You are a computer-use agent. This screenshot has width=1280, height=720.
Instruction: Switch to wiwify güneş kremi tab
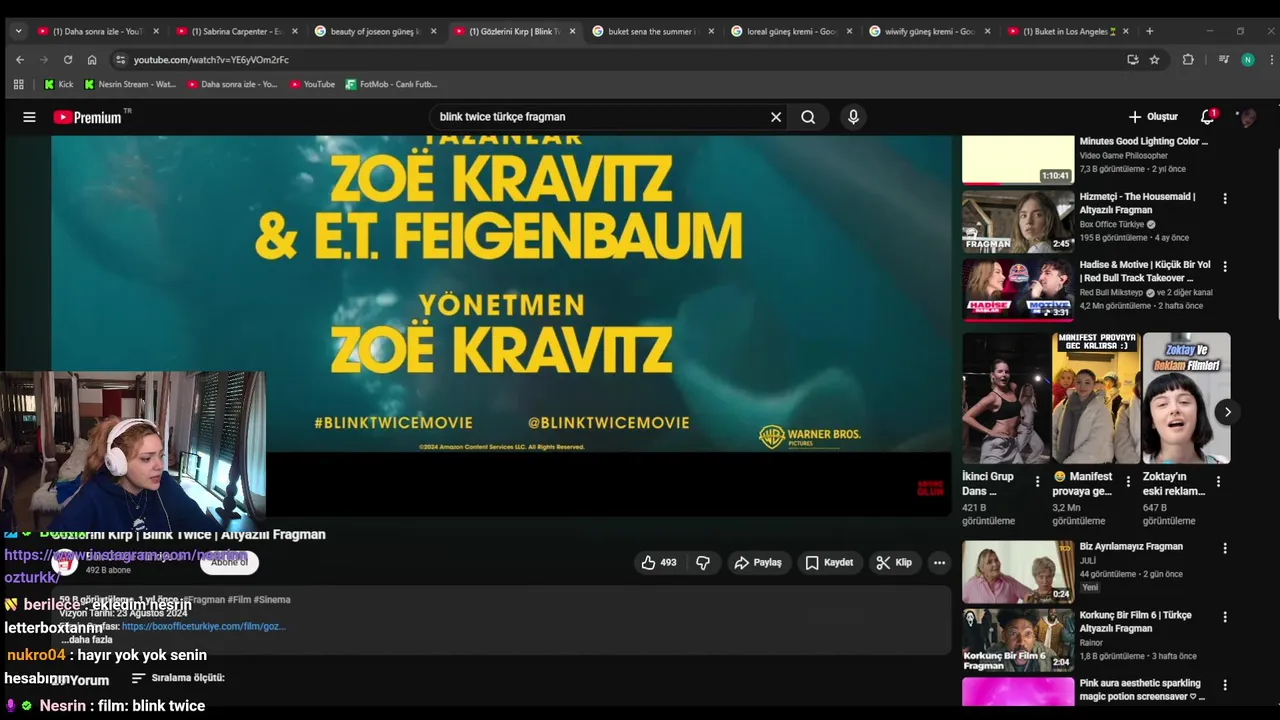click(x=927, y=31)
